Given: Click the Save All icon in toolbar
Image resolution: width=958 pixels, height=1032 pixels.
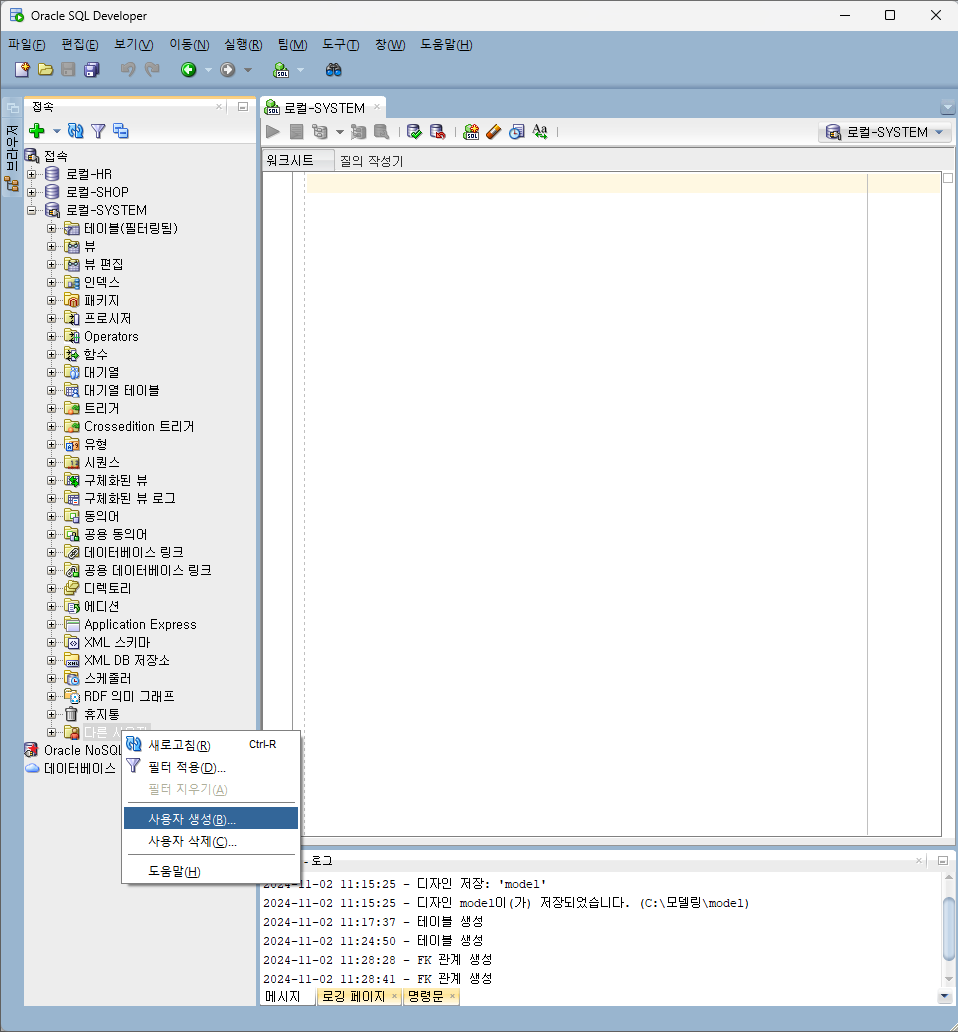Looking at the screenshot, I should click(x=91, y=69).
